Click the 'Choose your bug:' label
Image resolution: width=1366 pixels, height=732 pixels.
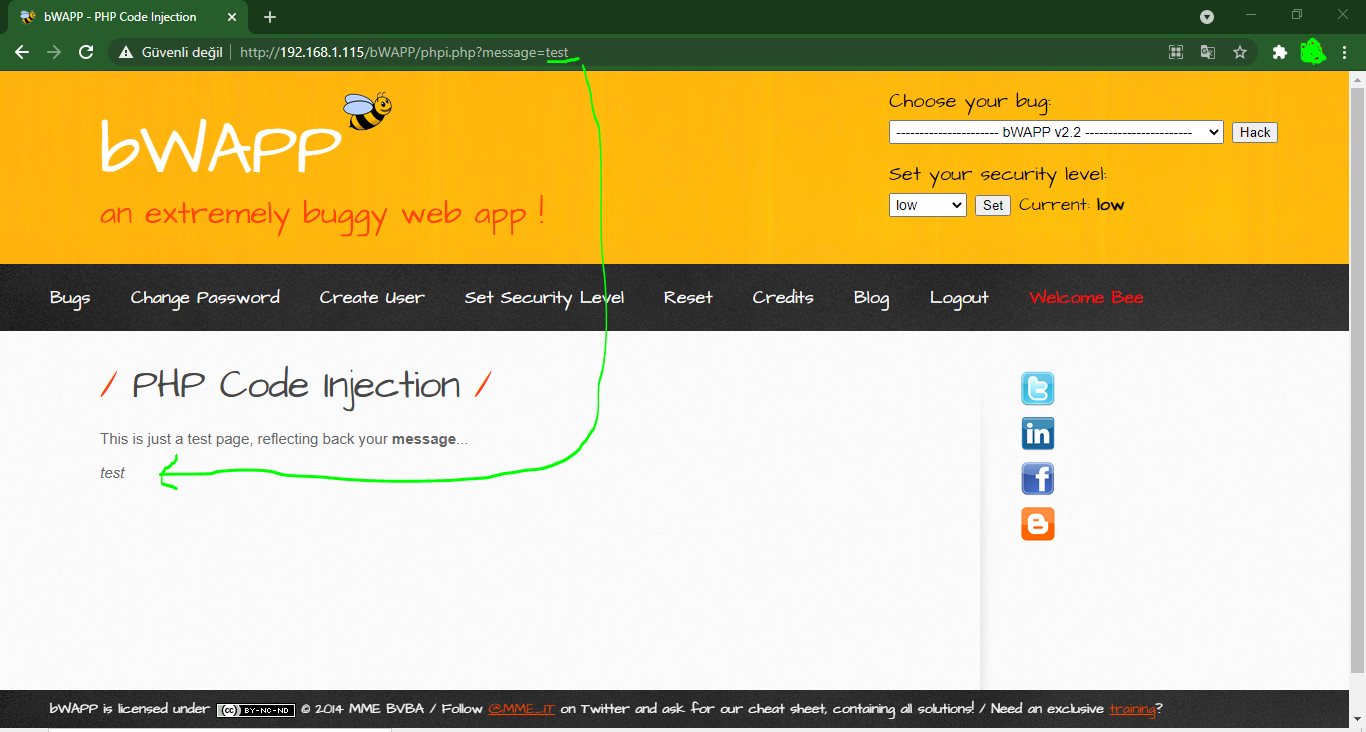[x=970, y=102]
